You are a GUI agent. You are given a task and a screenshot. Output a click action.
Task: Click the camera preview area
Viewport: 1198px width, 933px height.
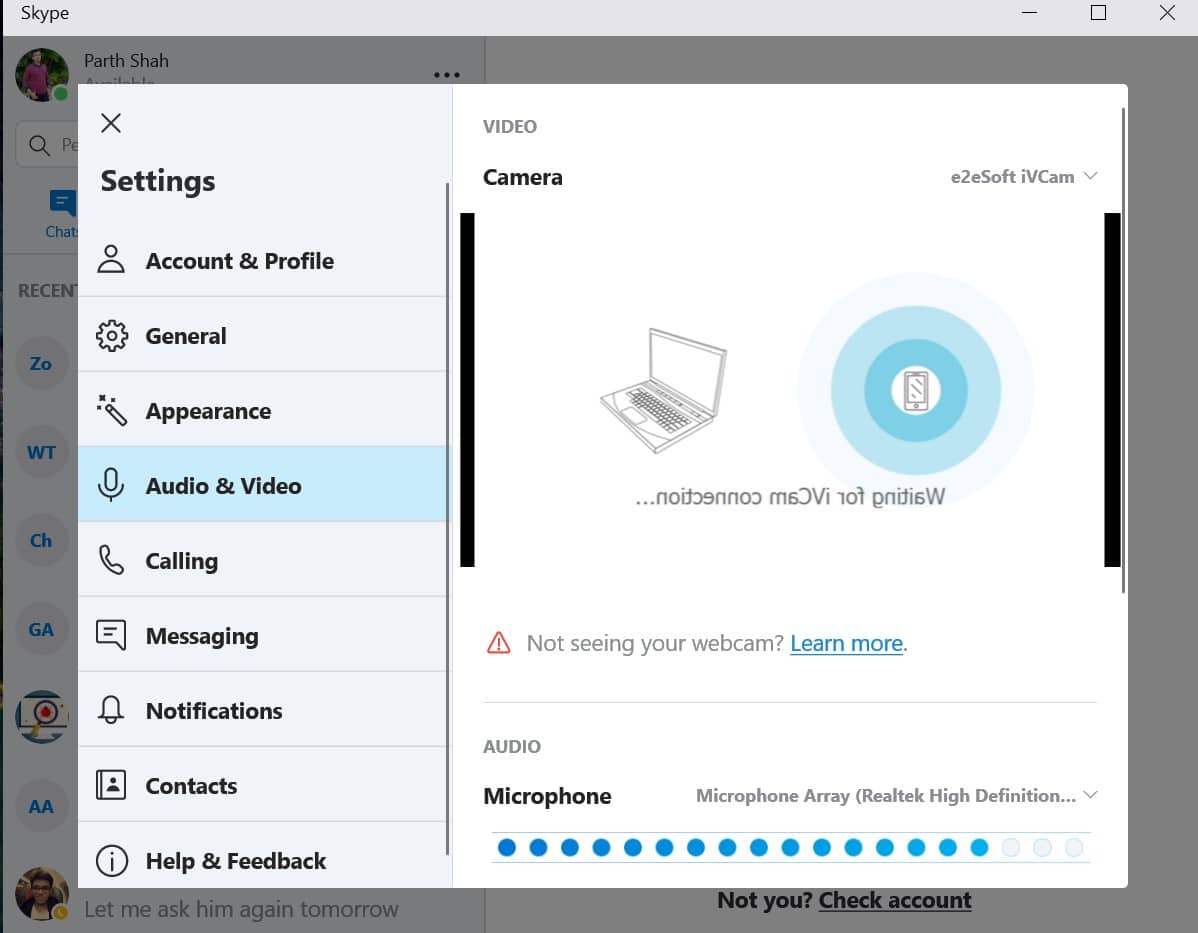click(x=790, y=390)
